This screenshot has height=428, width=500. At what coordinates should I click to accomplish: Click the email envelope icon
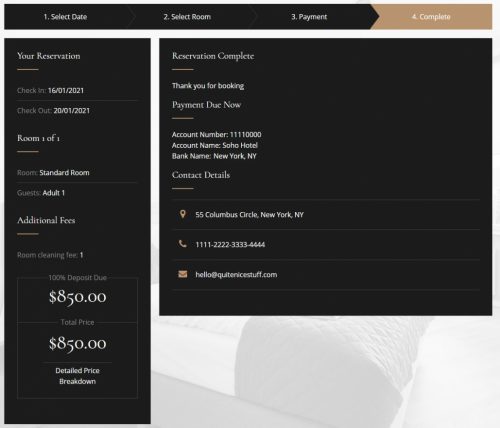coord(183,274)
